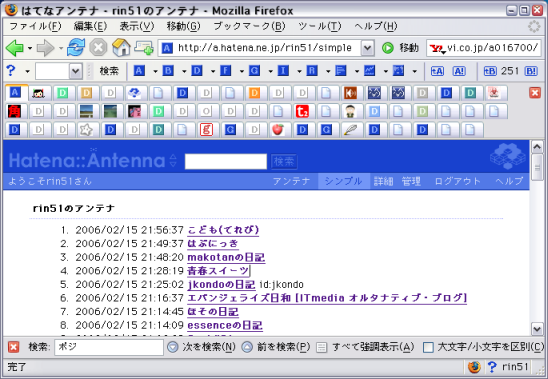Open the こども(てれび) link
548x379 pixels.
pos(223,230)
